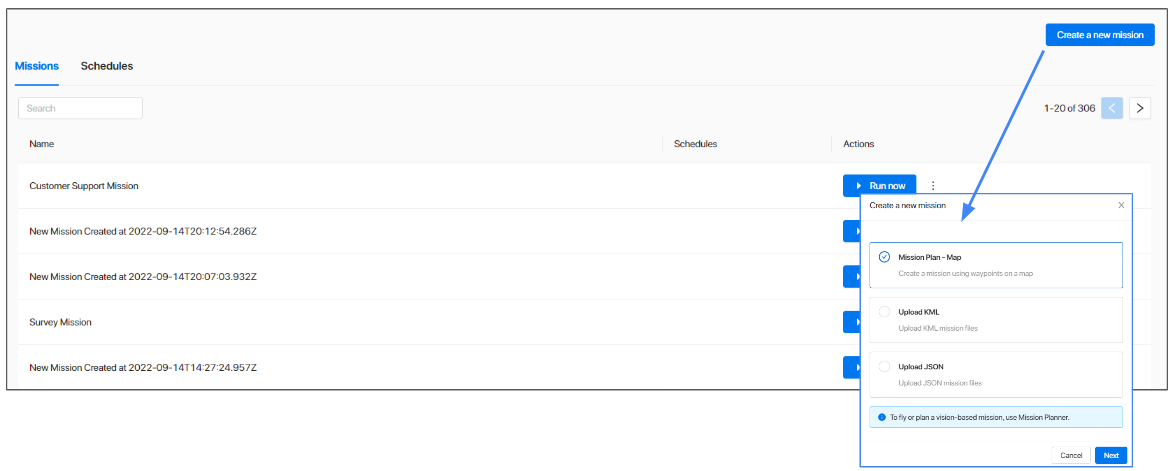Open the Survey Mission row

coord(61,322)
